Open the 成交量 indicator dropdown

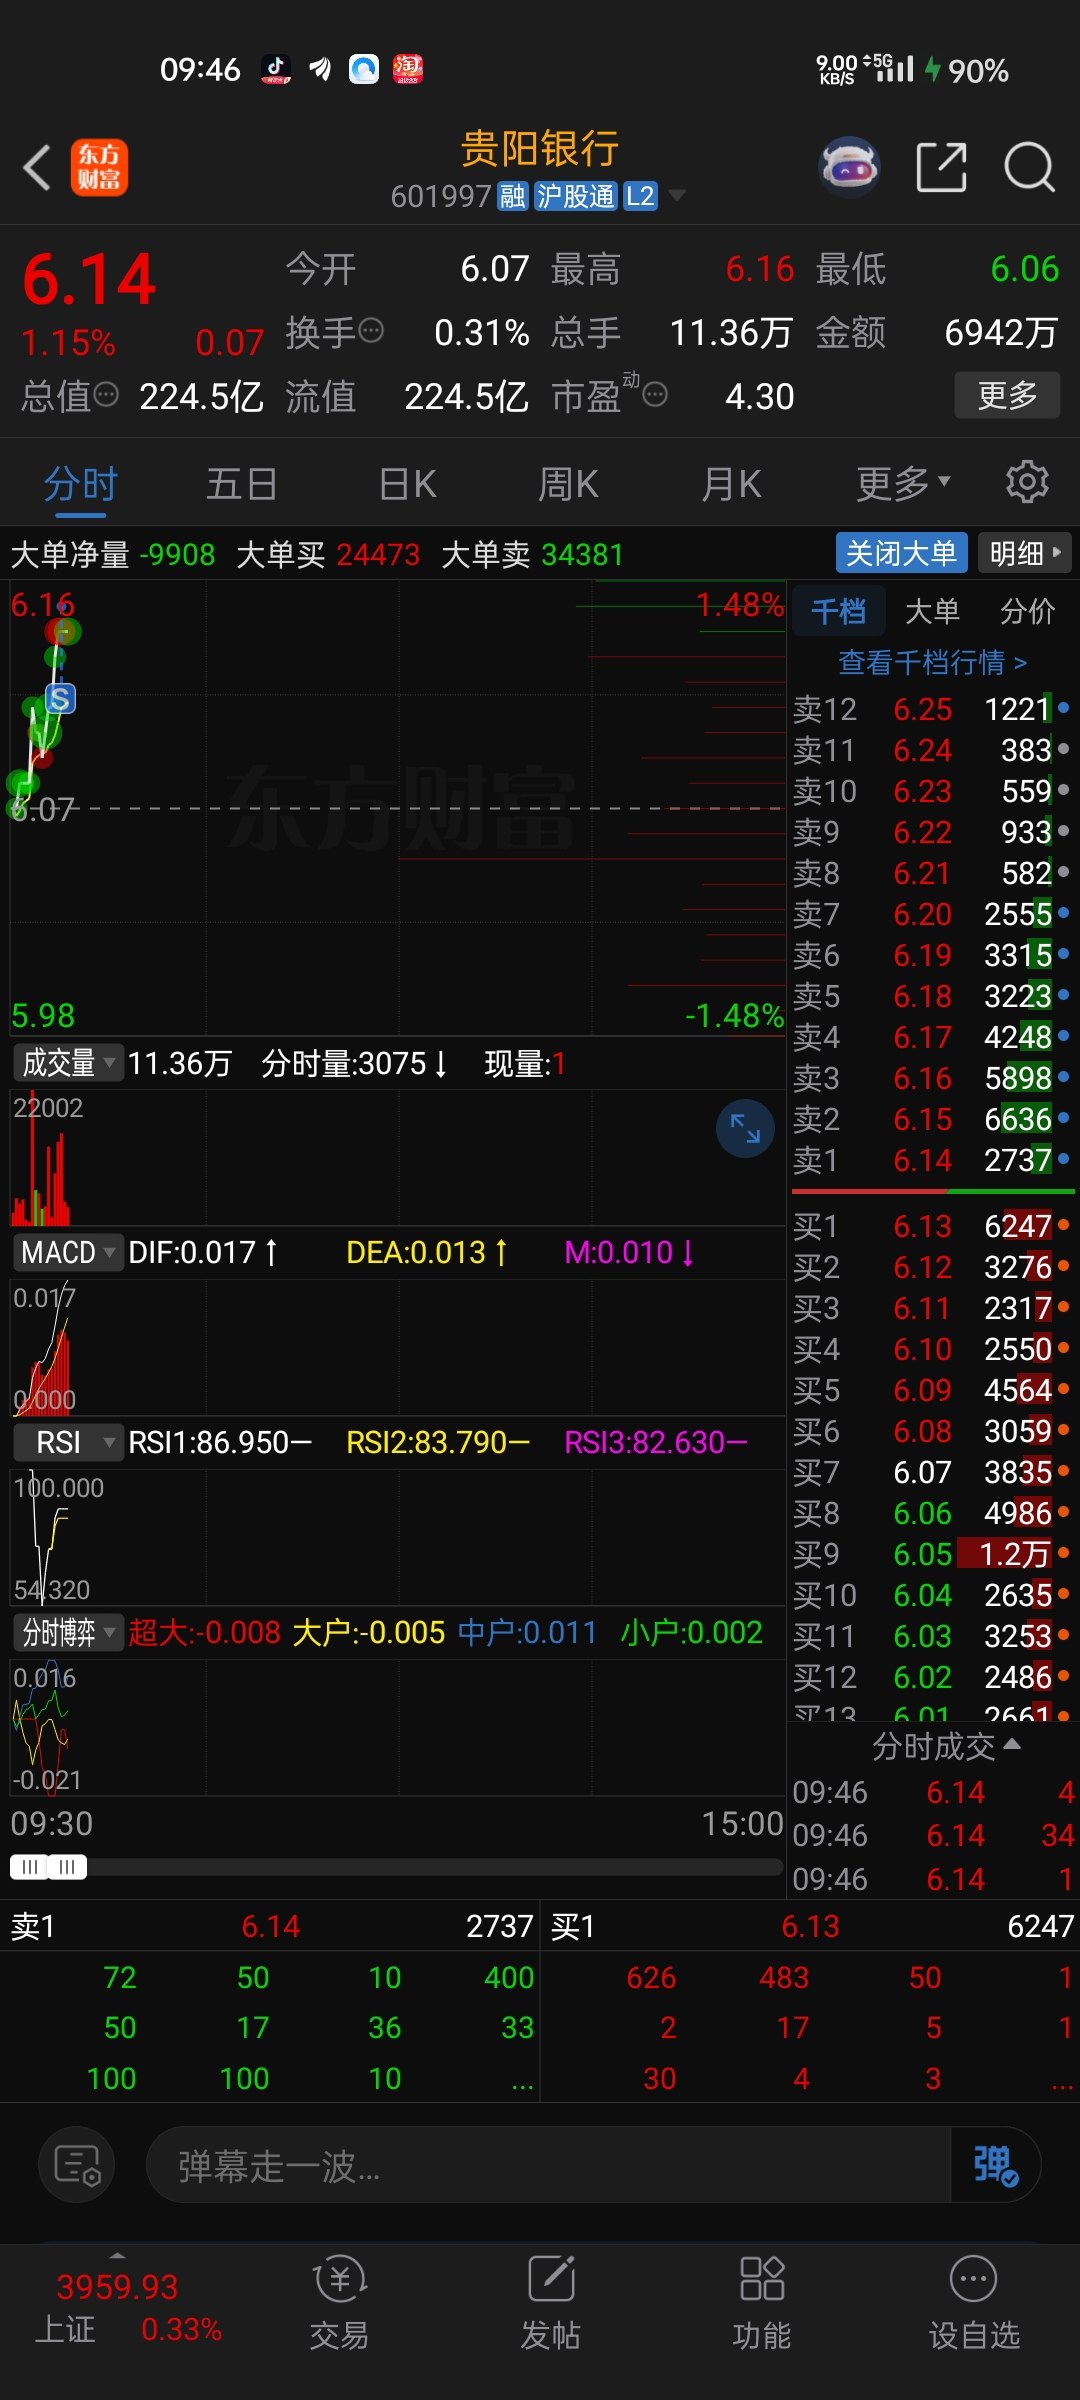[67, 1062]
